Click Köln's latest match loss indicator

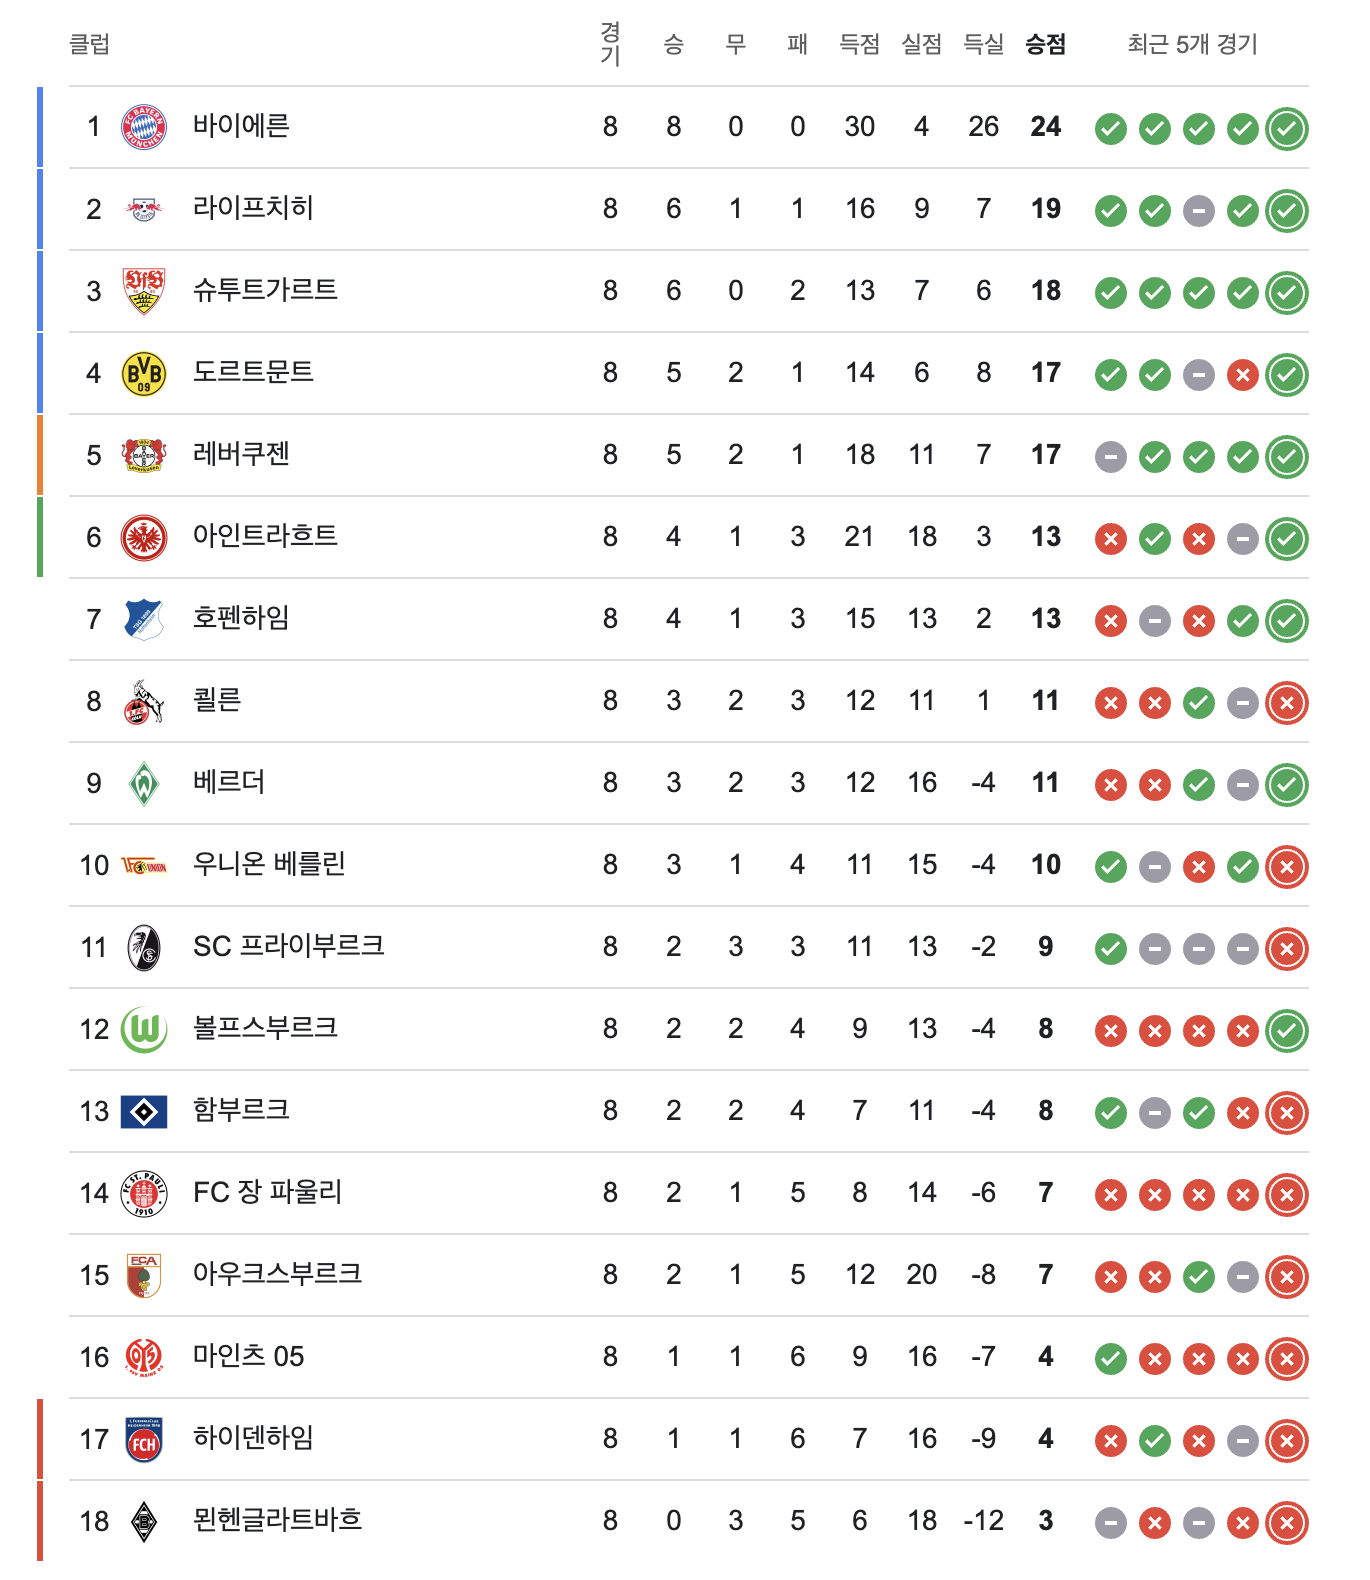coord(1286,702)
